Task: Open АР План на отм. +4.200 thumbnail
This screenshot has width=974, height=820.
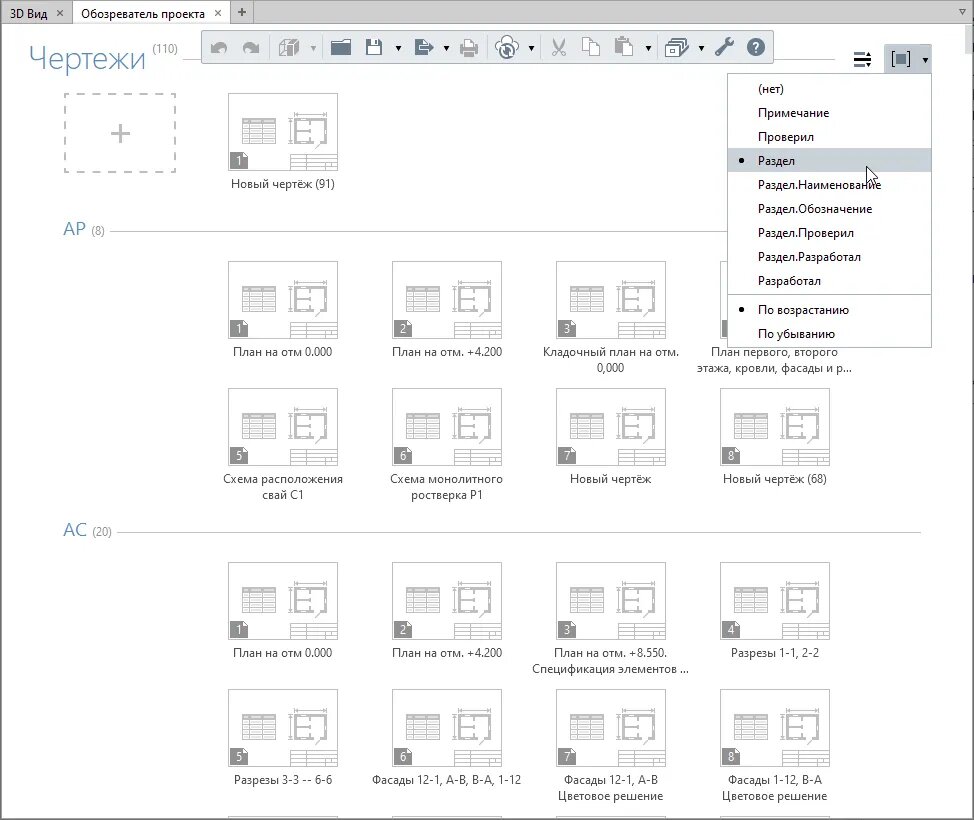Action: [447, 300]
